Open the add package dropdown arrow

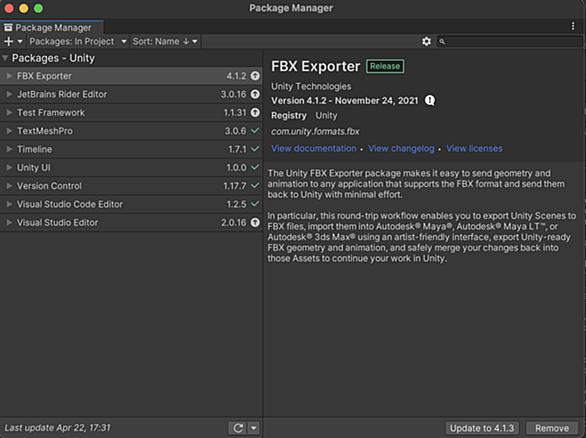(20, 41)
